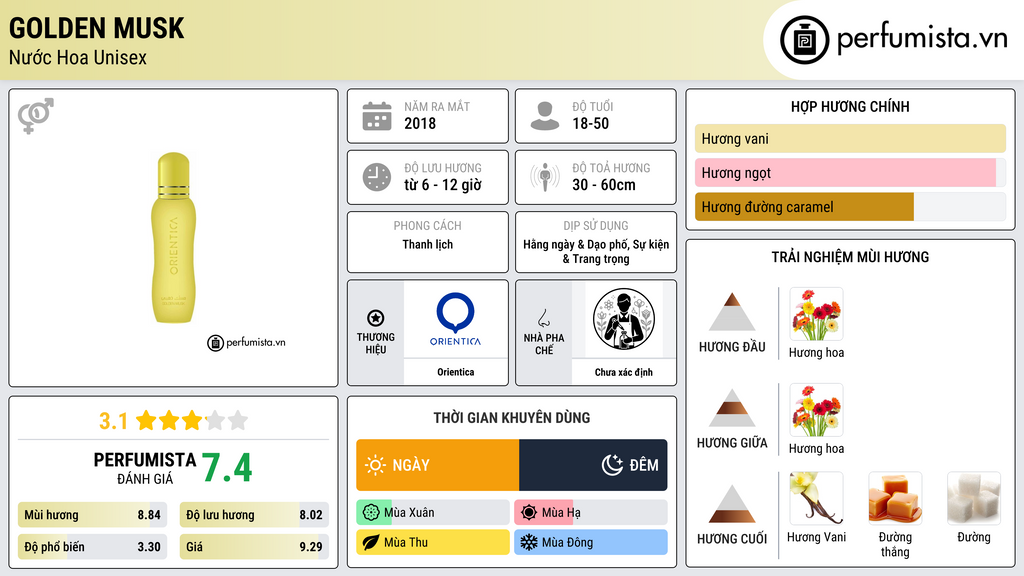Click the age range value 18-50
Image resolution: width=1024 pixels, height=576 pixels.
pos(590,123)
